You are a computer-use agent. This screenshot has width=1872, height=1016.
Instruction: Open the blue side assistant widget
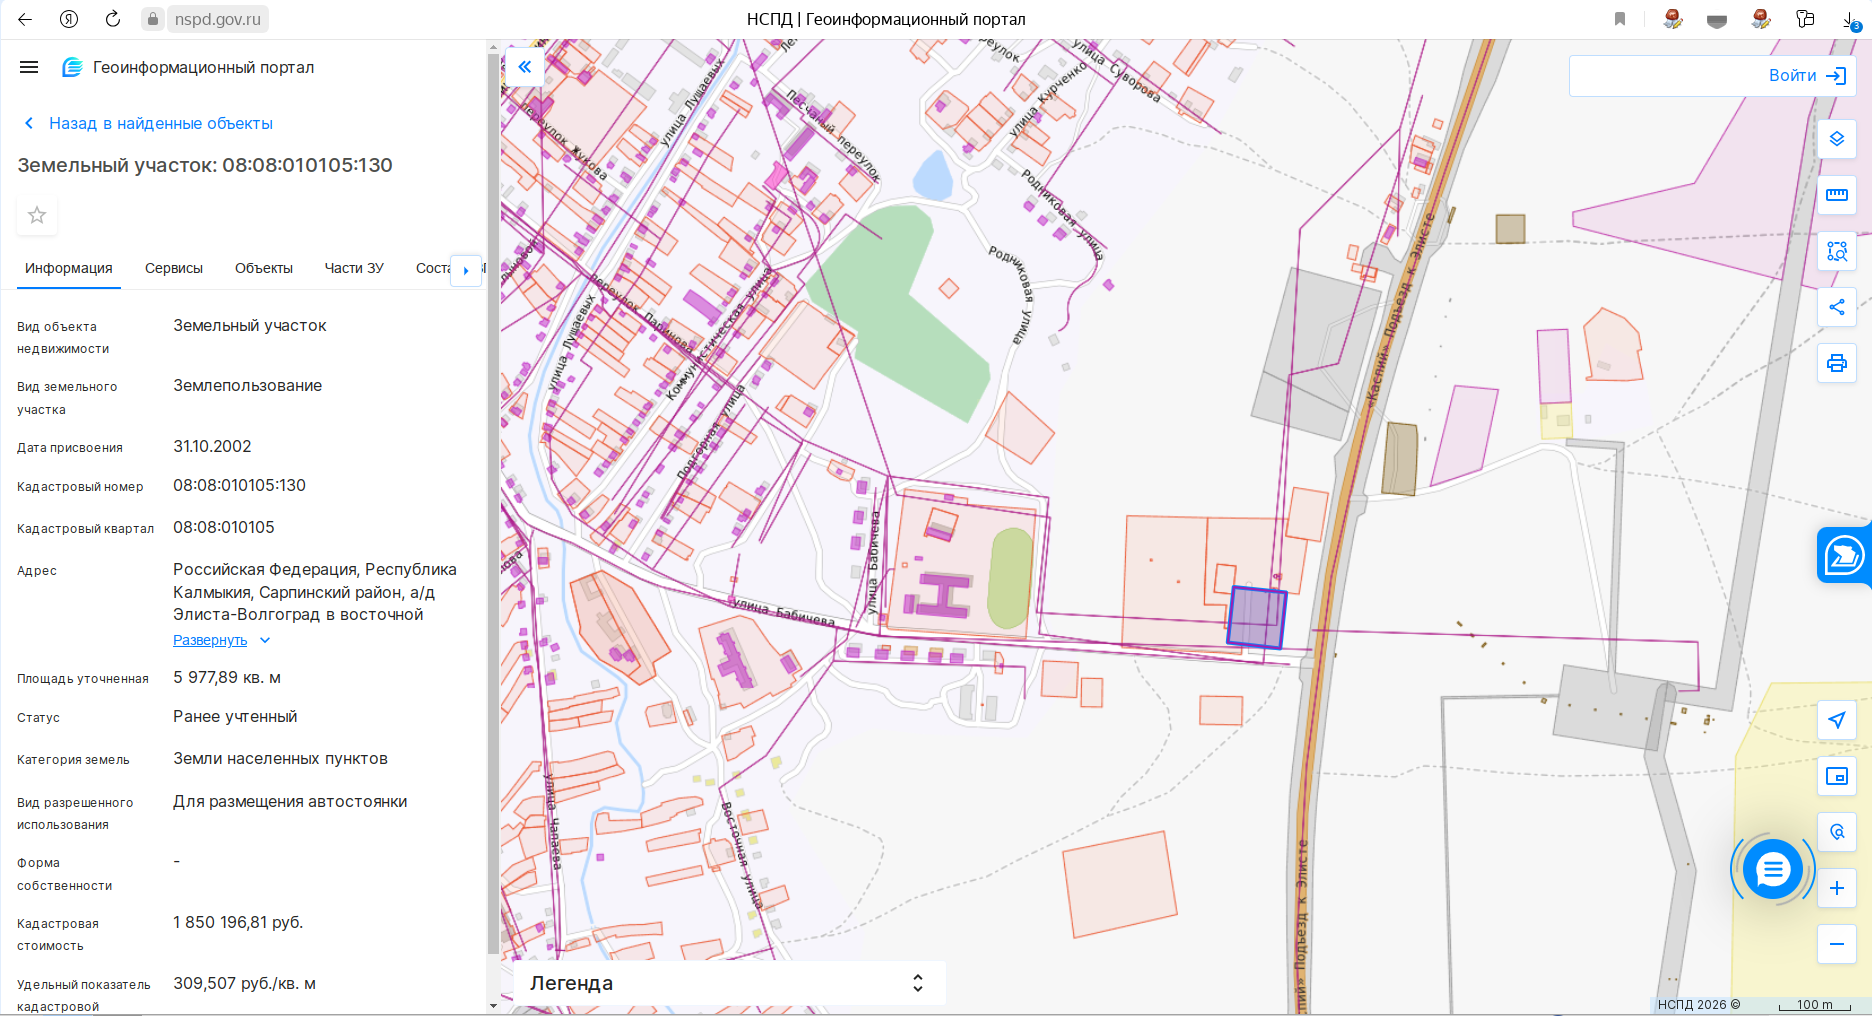coord(1844,555)
